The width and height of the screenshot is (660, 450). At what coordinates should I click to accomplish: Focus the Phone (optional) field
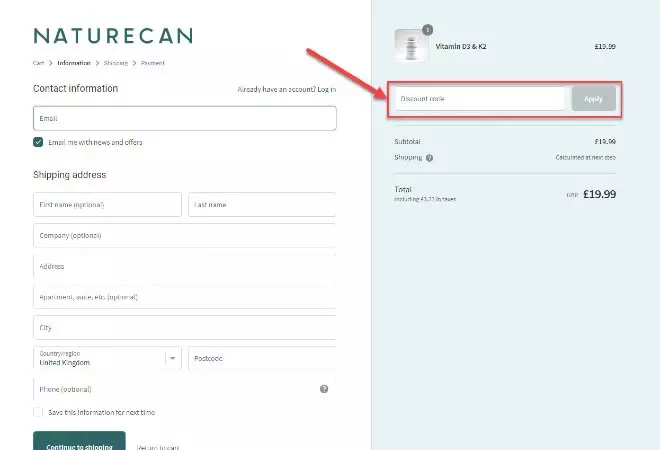(x=185, y=389)
